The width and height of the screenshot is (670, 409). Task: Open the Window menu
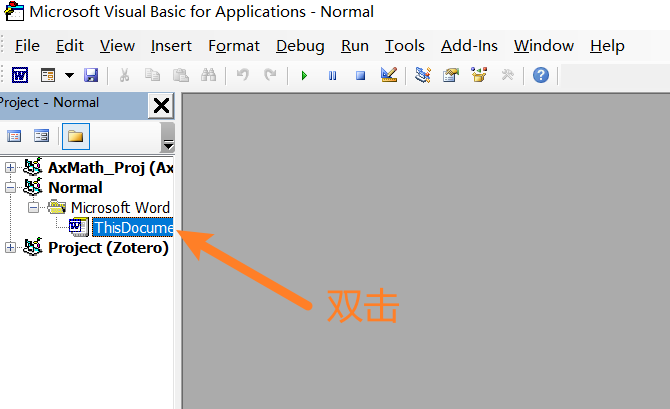(x=544, y=46)
